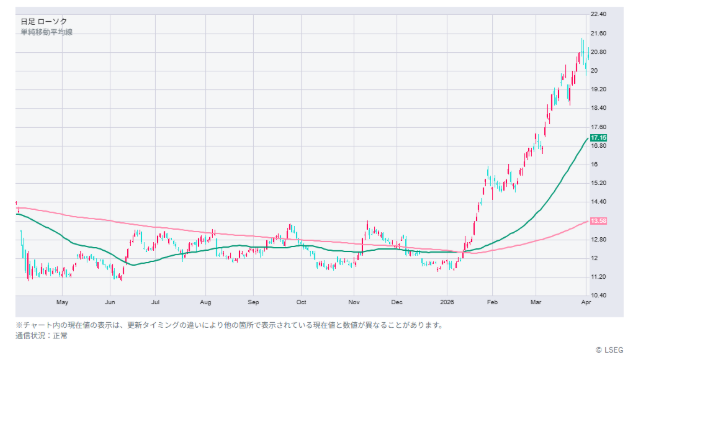Viewport: 715px width, 447px height.
Task: Click the chart disclaimer note starting with ※チャート内
Action: [228, 324]
